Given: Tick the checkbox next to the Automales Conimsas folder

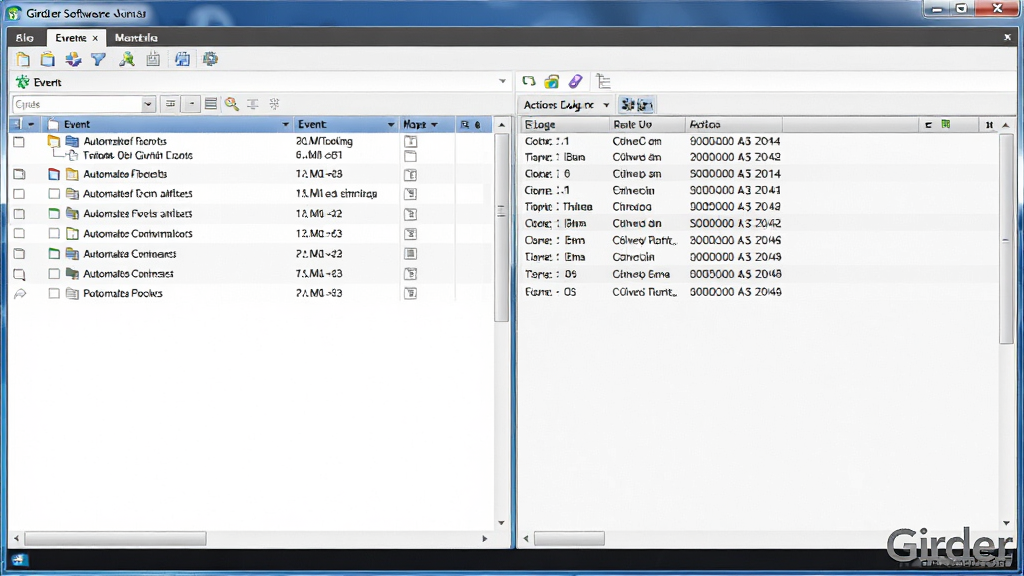Looking at the screenshot, I should click(x=54, y=274).
